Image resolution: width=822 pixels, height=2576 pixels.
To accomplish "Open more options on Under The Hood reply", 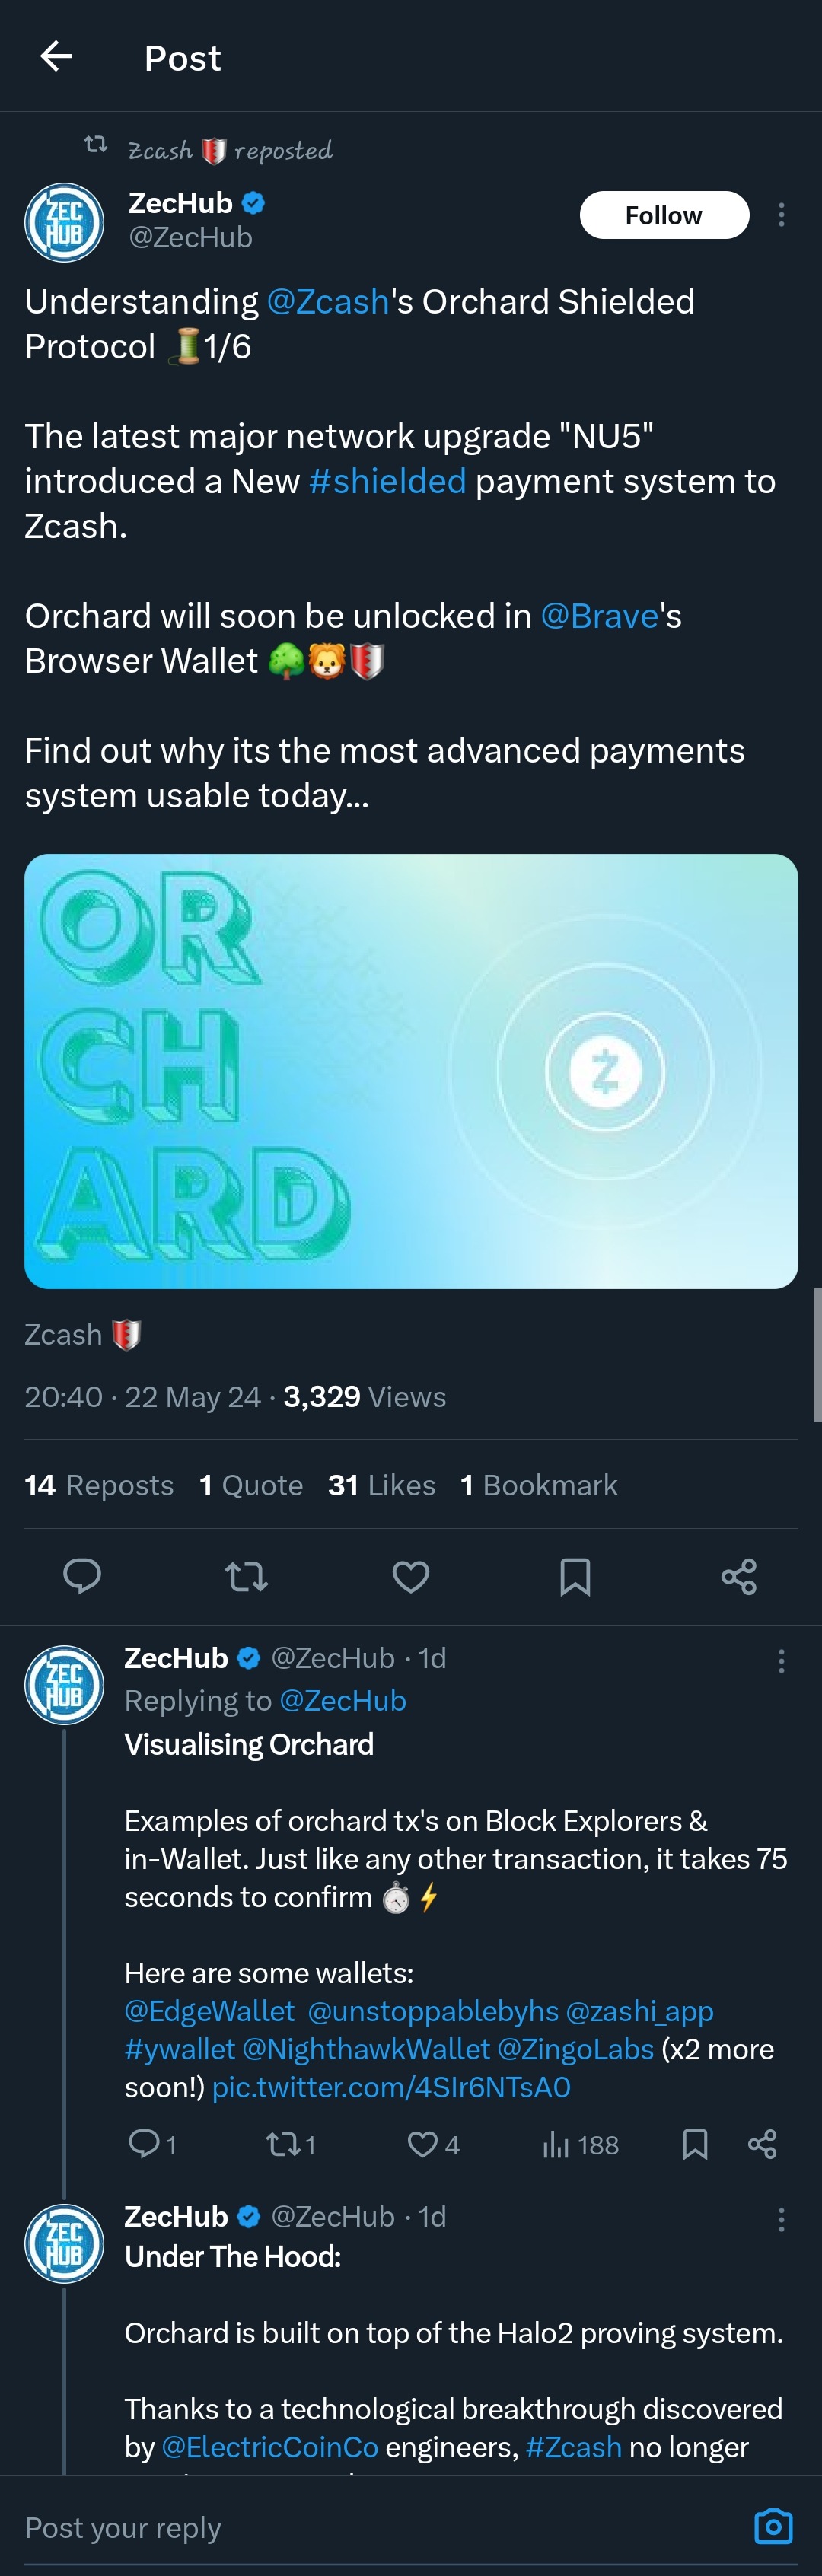I will [x=781, y=2220].
